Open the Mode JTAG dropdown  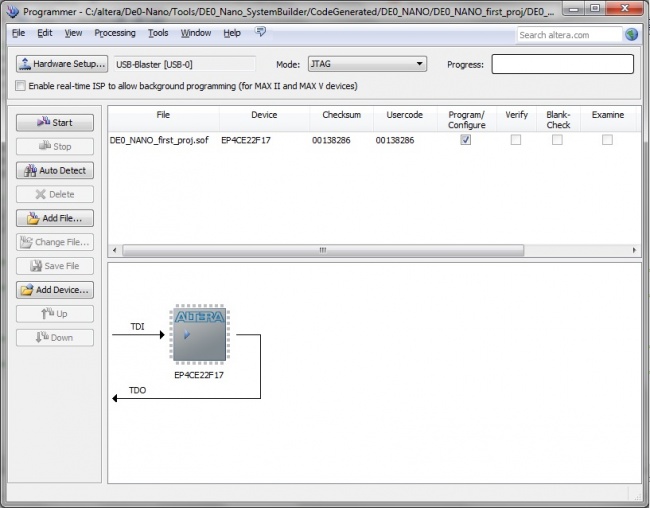367,64
